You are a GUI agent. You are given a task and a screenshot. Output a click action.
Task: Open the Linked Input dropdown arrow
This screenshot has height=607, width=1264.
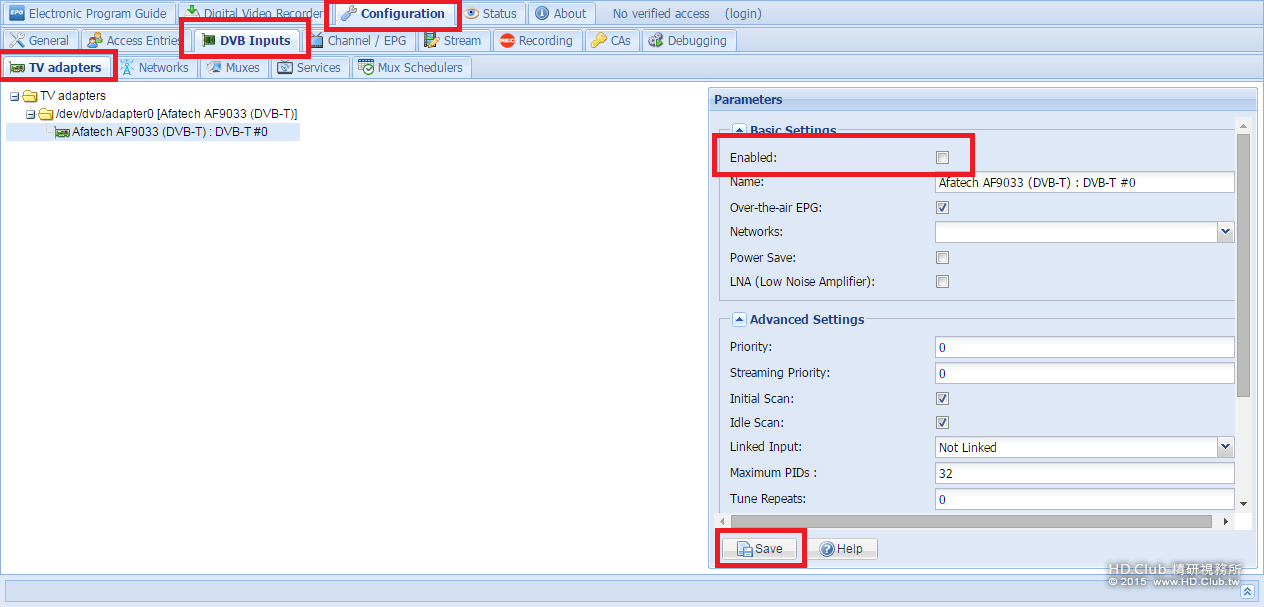(1226, 447)
